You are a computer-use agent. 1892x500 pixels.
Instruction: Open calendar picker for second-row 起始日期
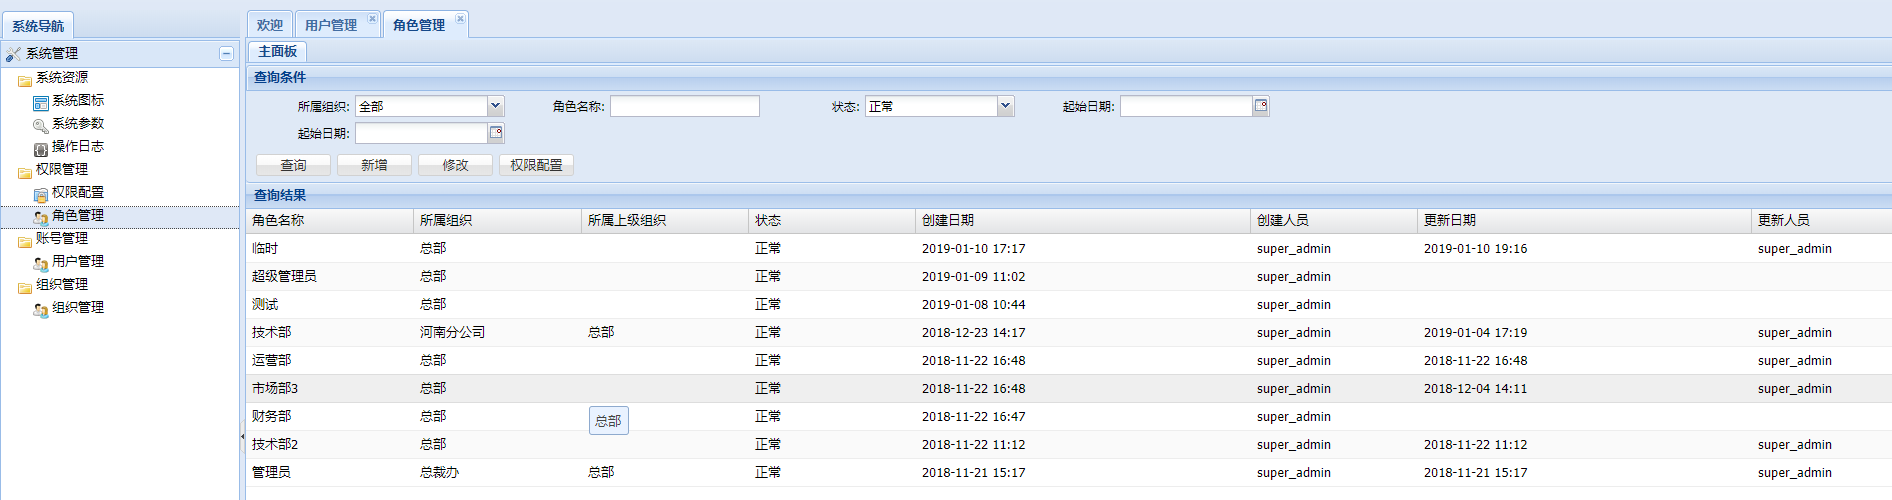click(496, 133)
